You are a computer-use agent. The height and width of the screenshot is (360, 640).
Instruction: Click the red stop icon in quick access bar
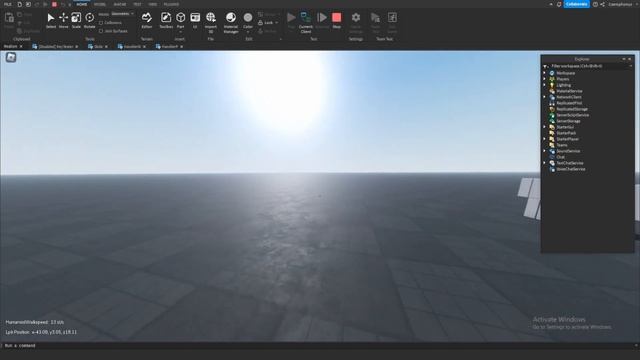point(54,4)
